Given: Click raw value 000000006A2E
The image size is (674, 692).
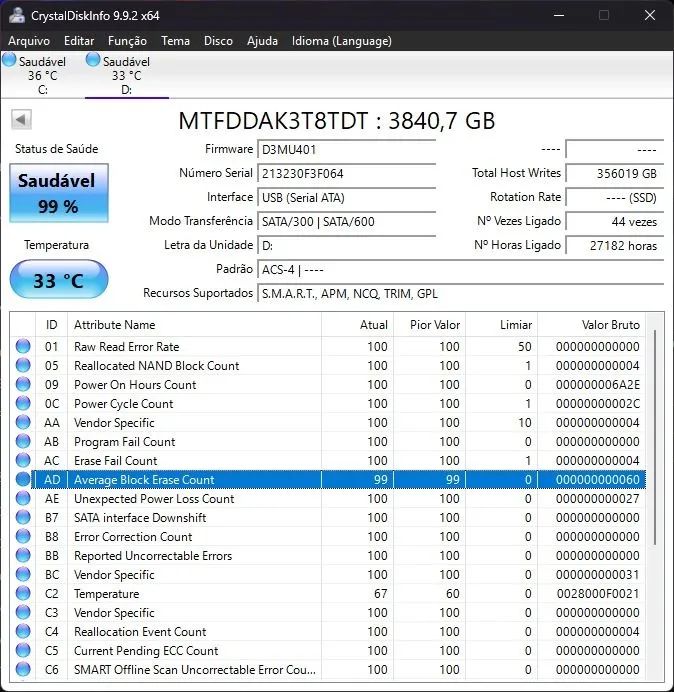Looking at the screenshot, I should click(598, 385).
